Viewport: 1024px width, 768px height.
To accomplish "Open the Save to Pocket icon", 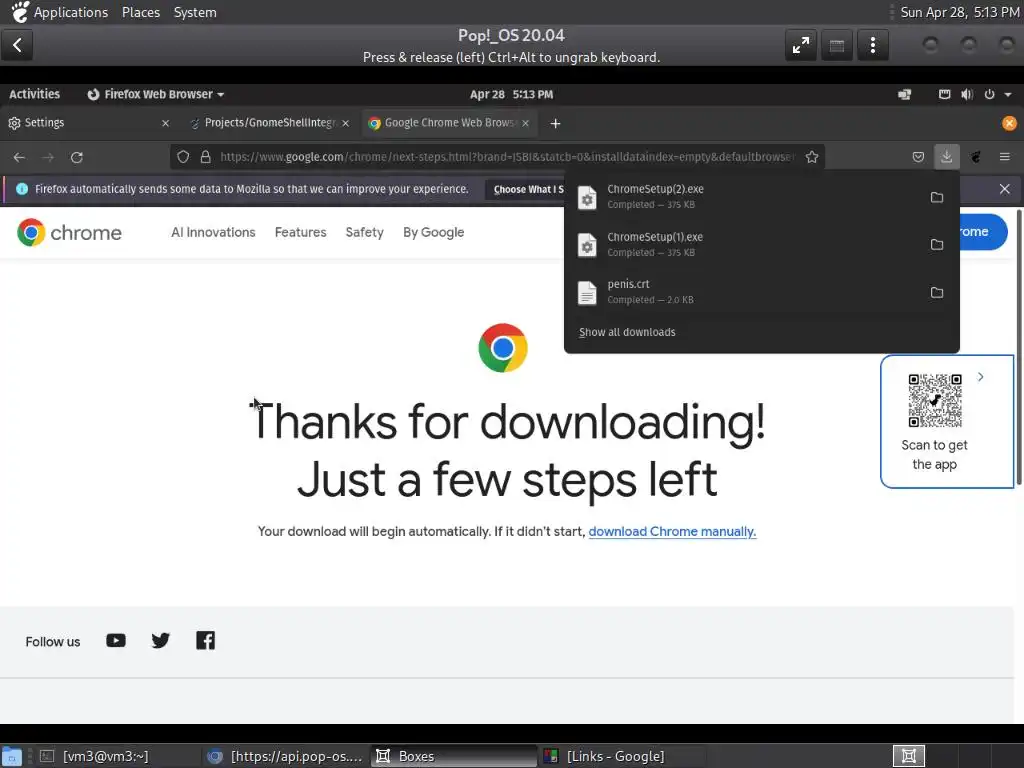I will point(918,157).
